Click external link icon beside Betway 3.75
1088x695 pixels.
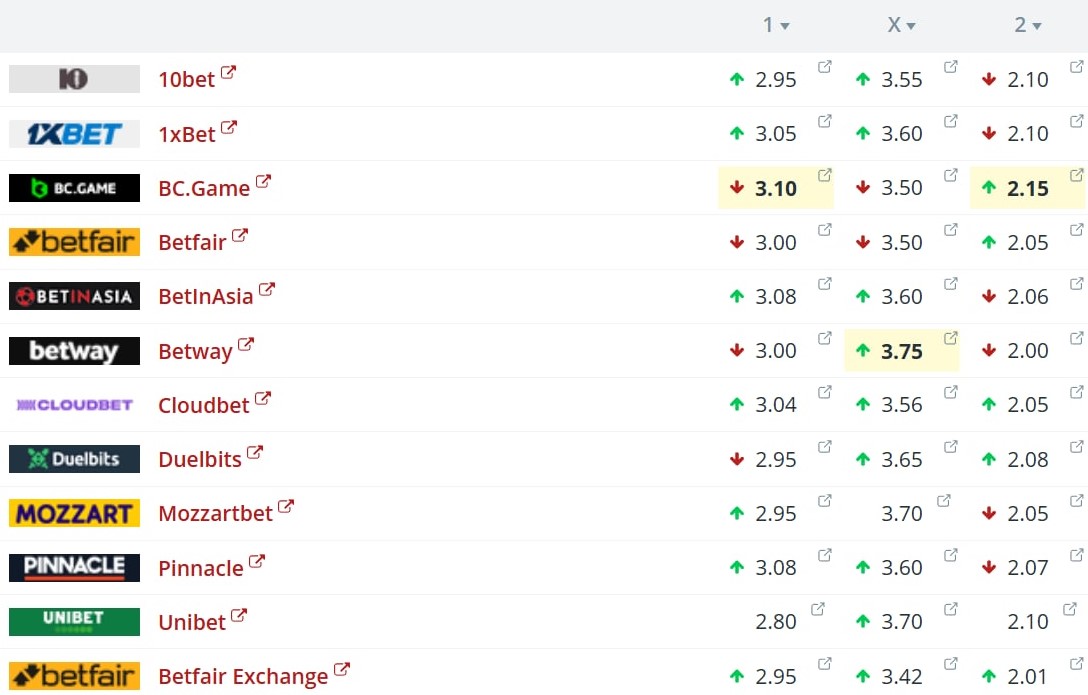click(x=951, y=338)
